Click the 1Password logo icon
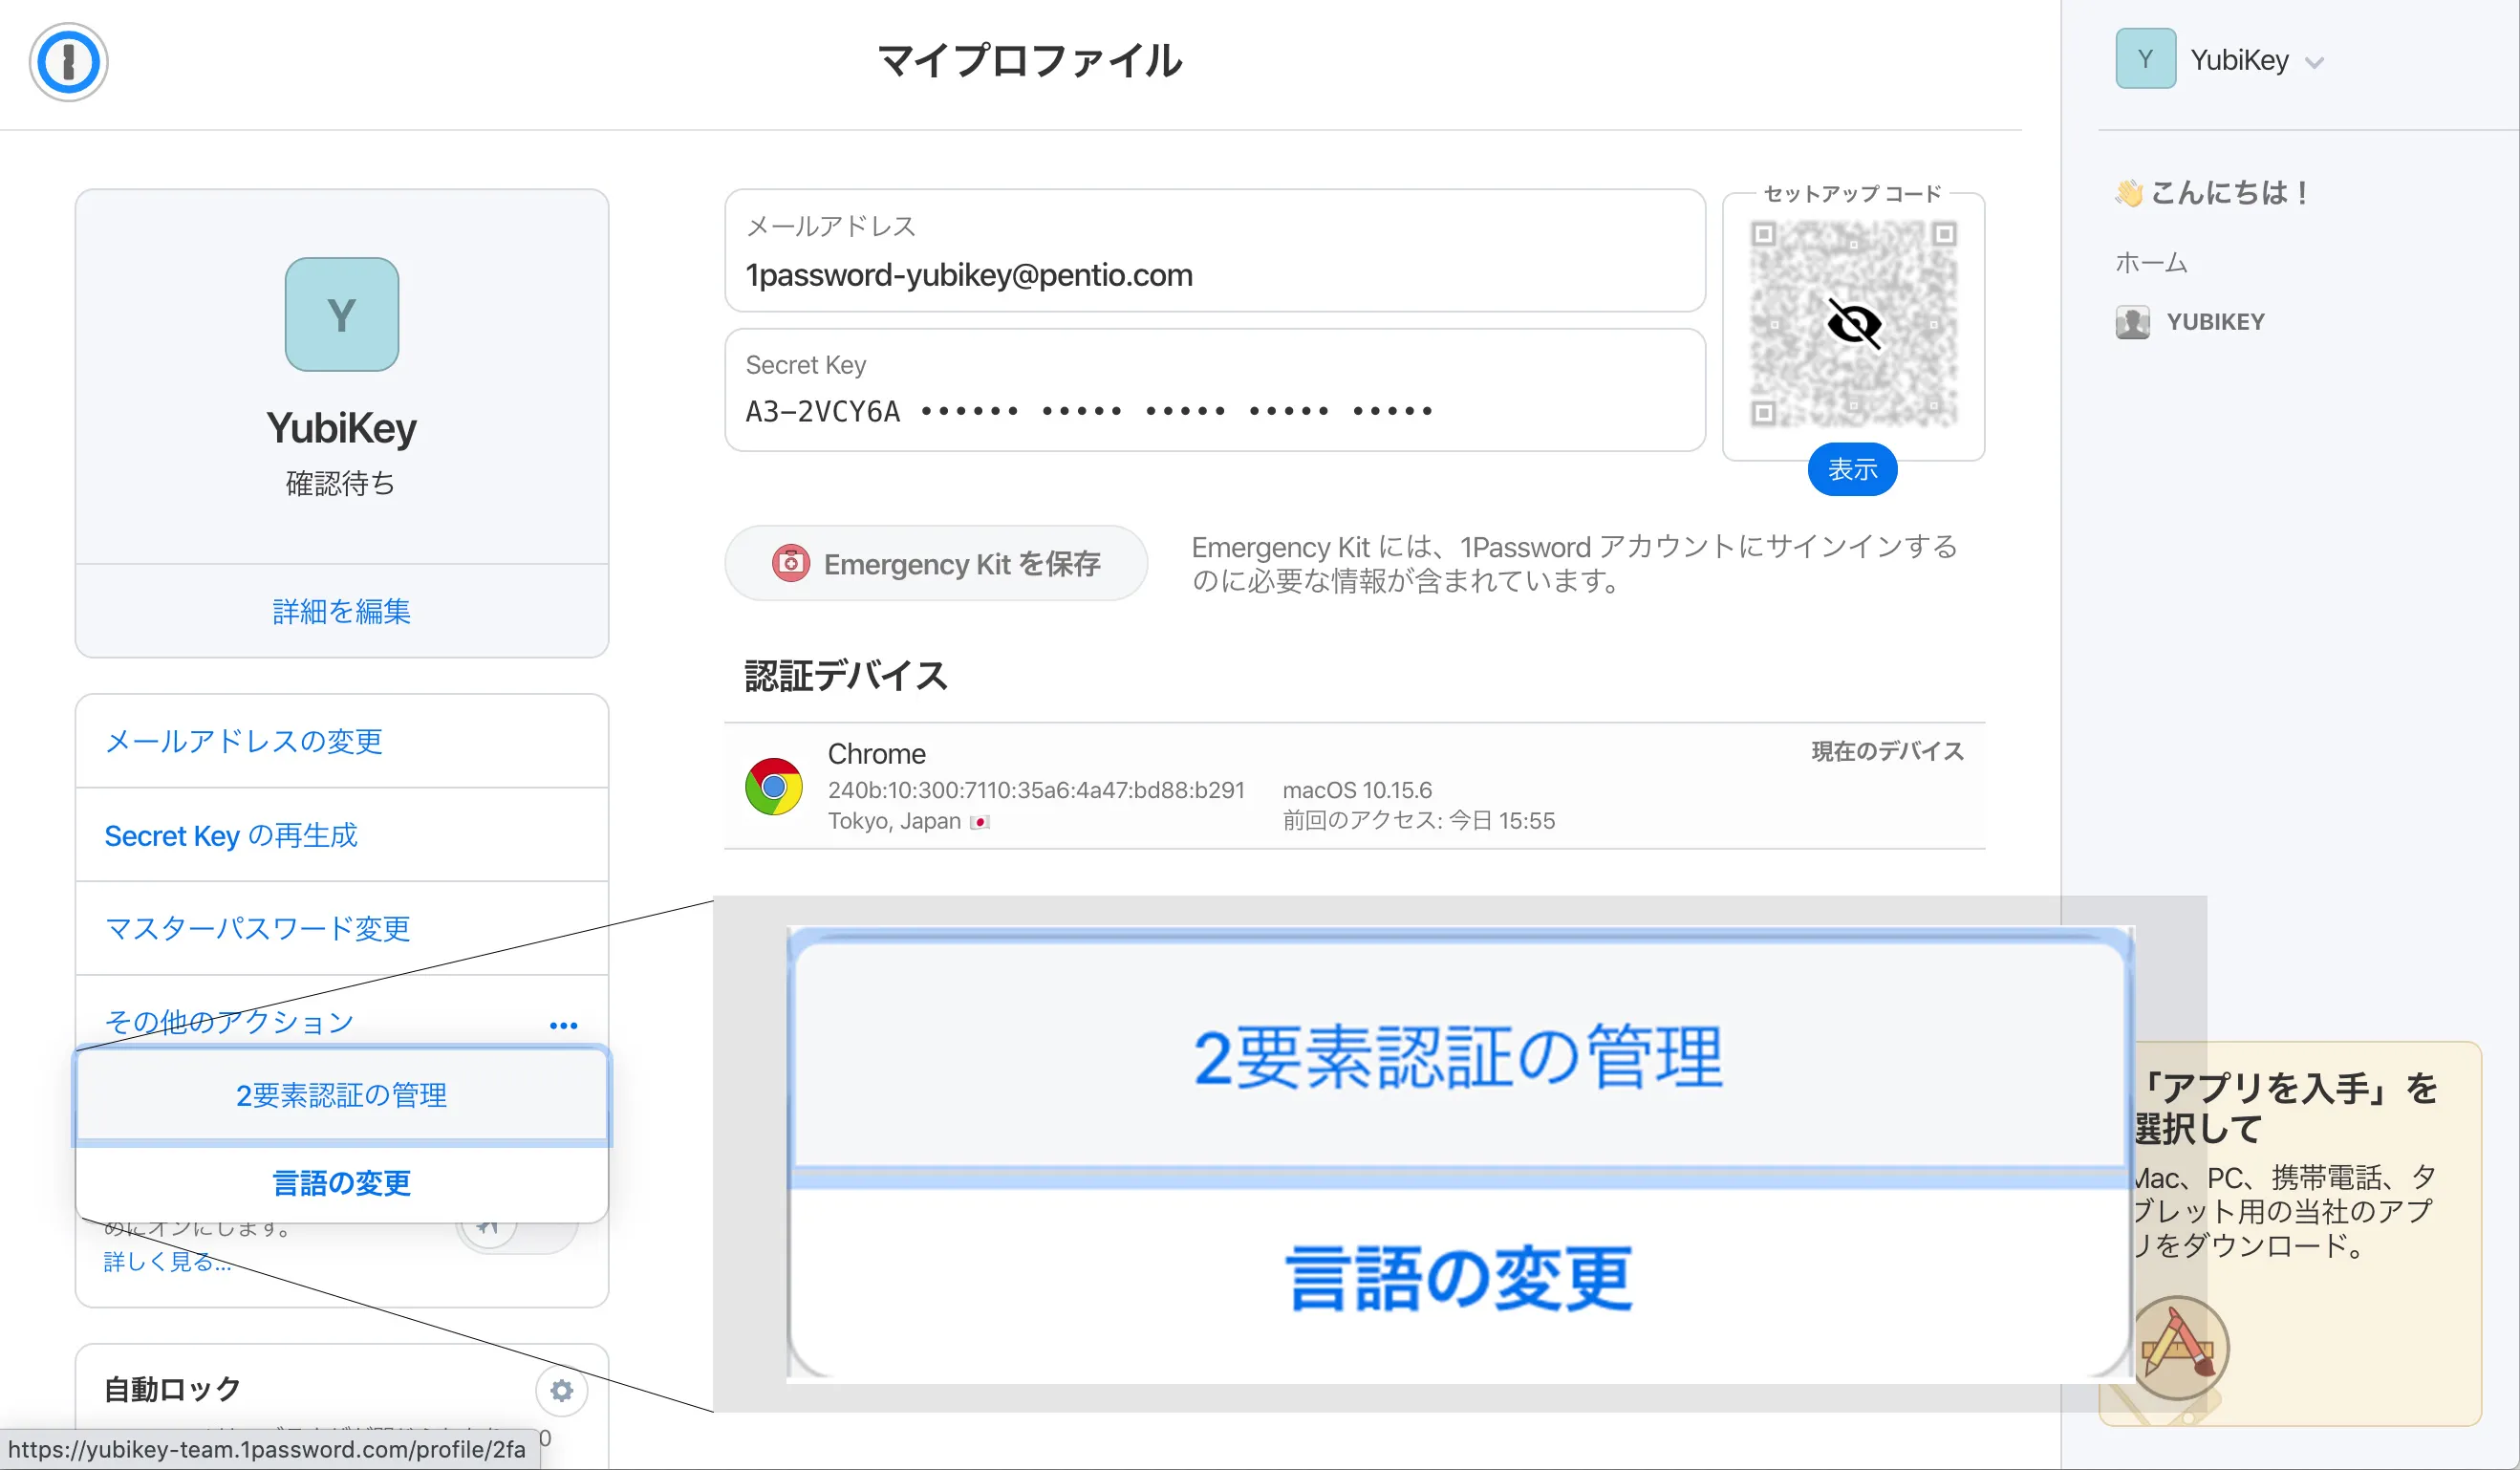 pos(68,62)
